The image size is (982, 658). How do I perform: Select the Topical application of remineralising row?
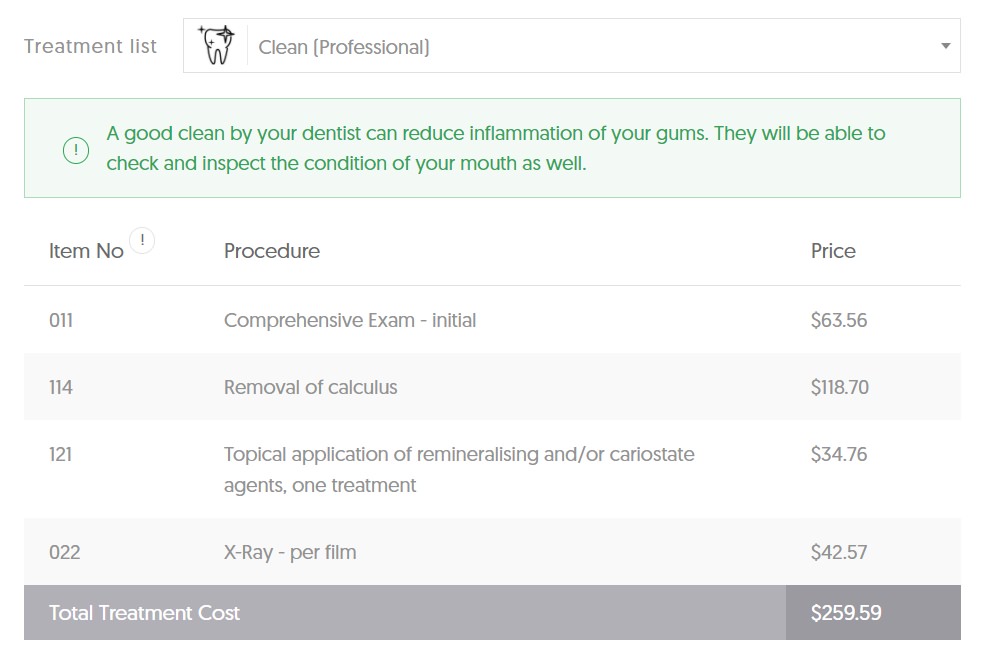(492, 470)
